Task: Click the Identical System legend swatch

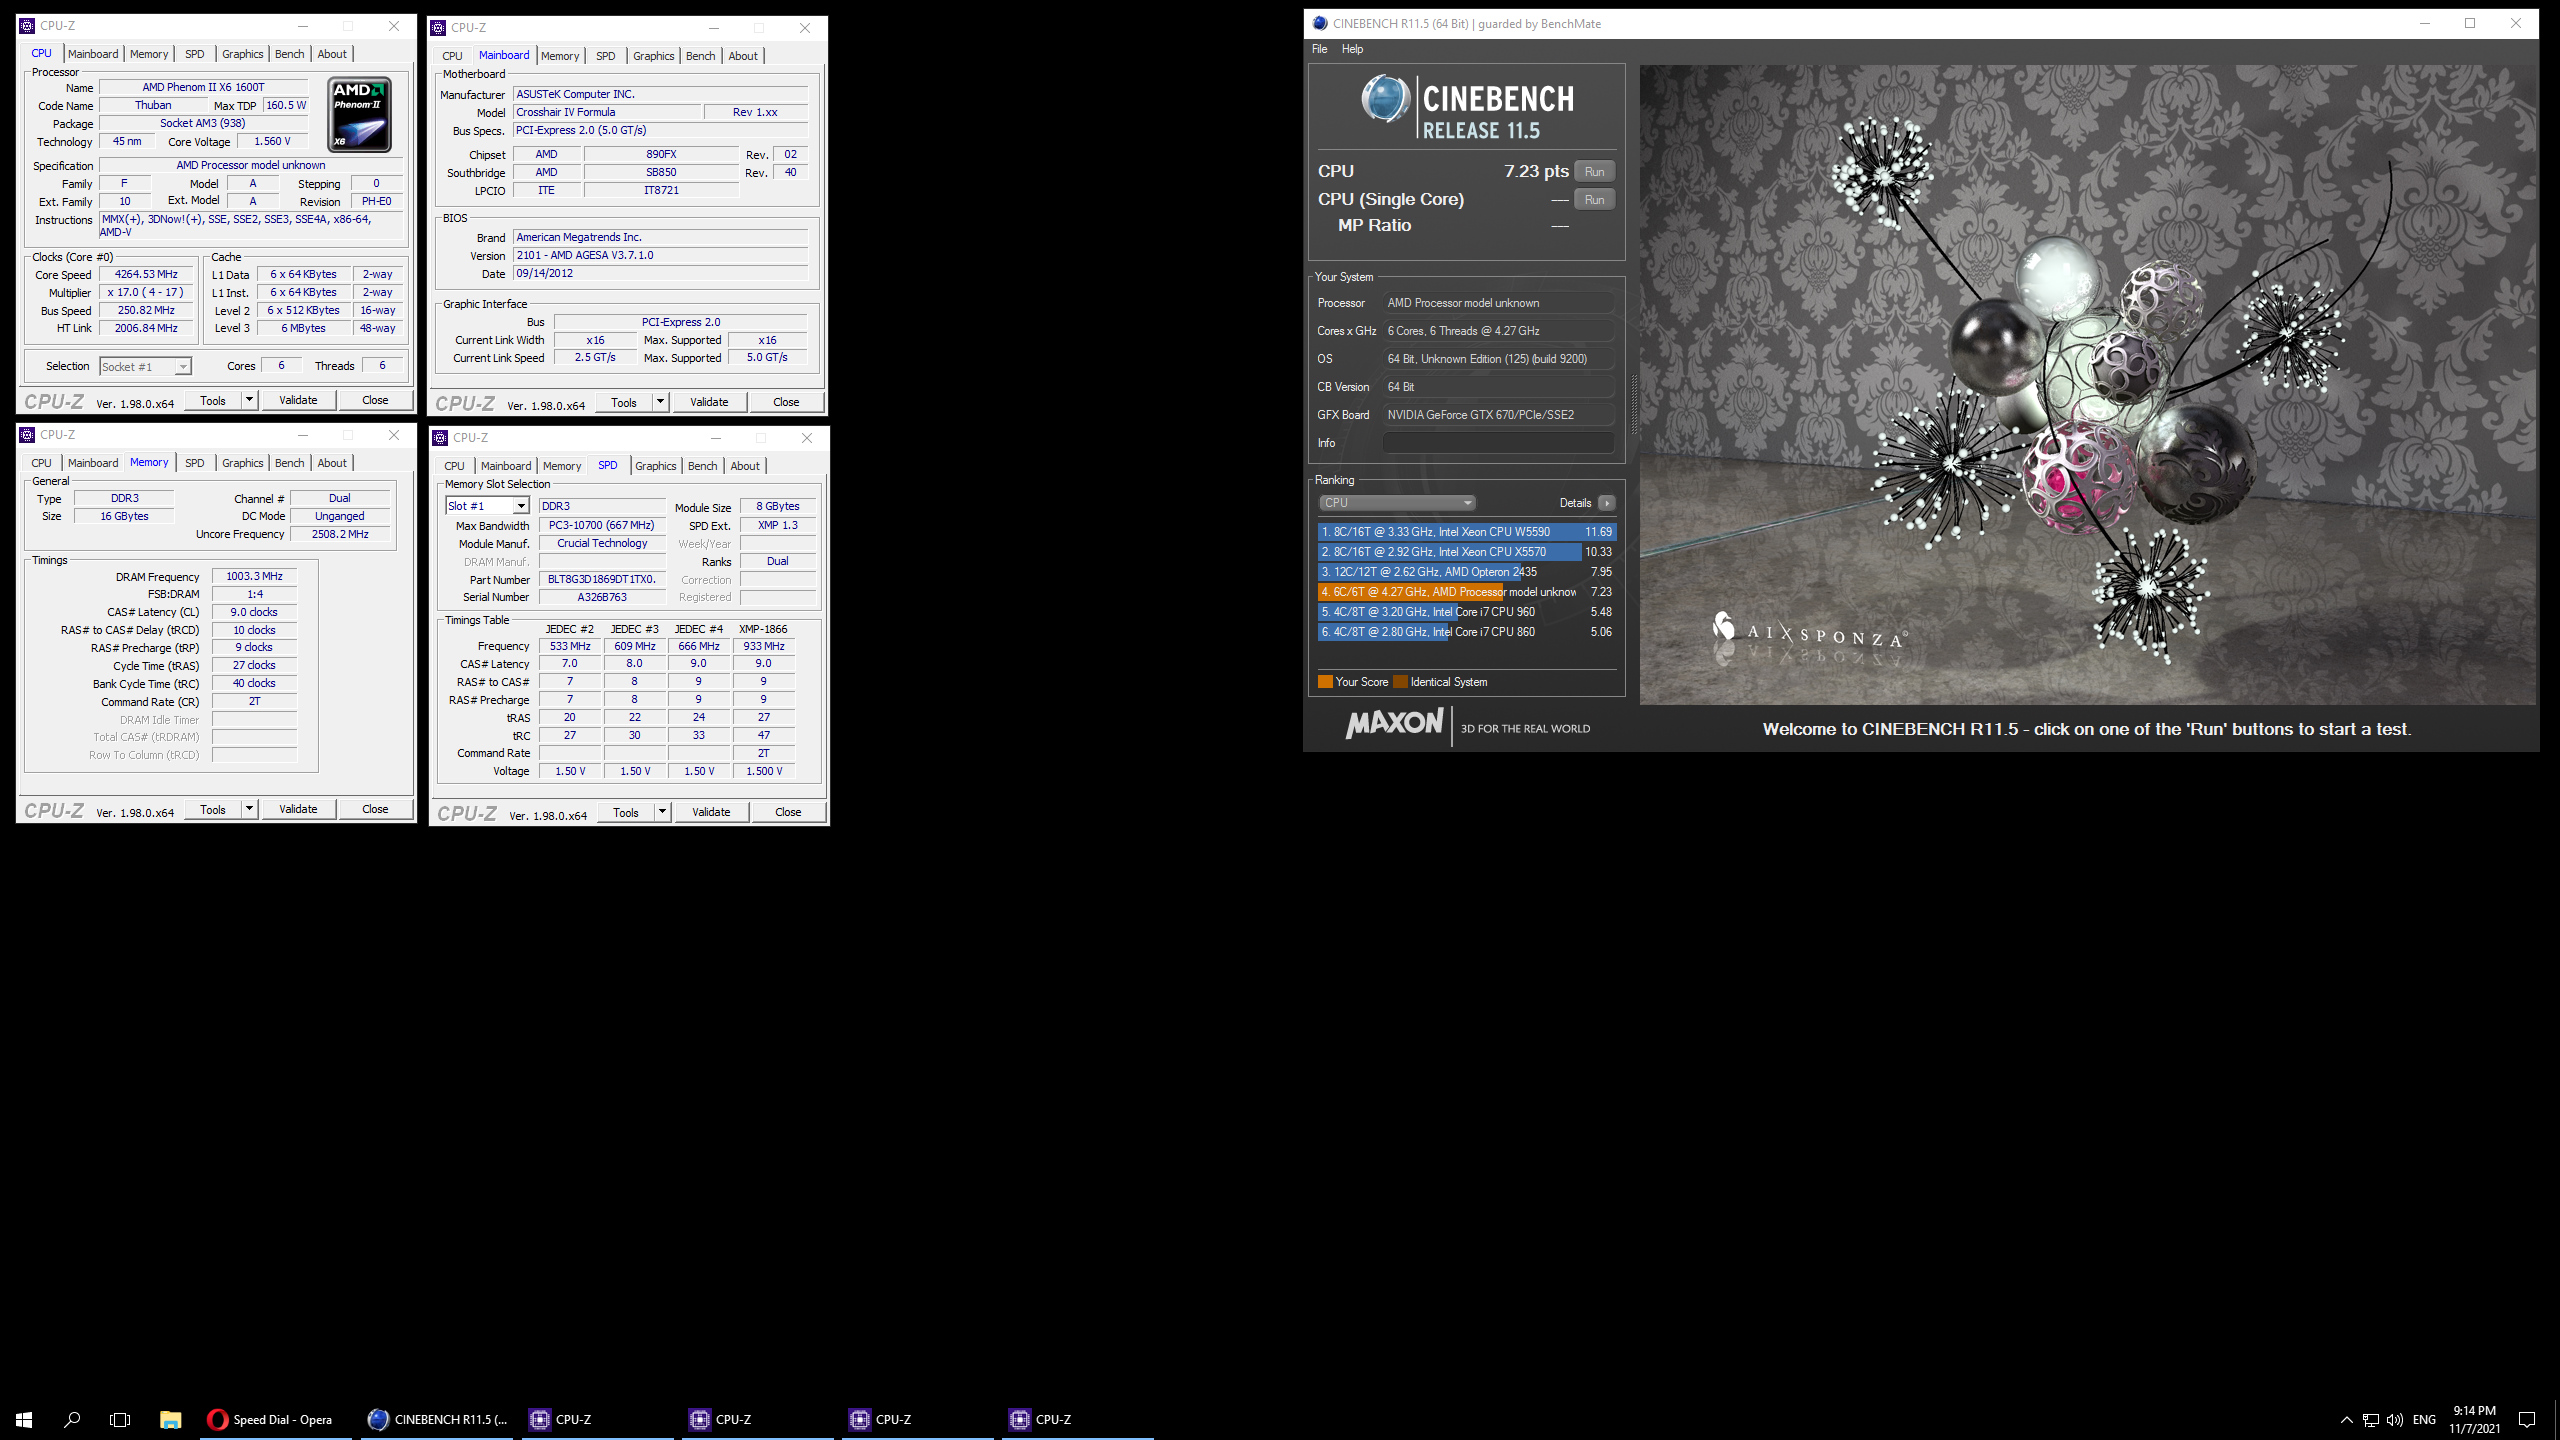Action: coord(1401,682)
